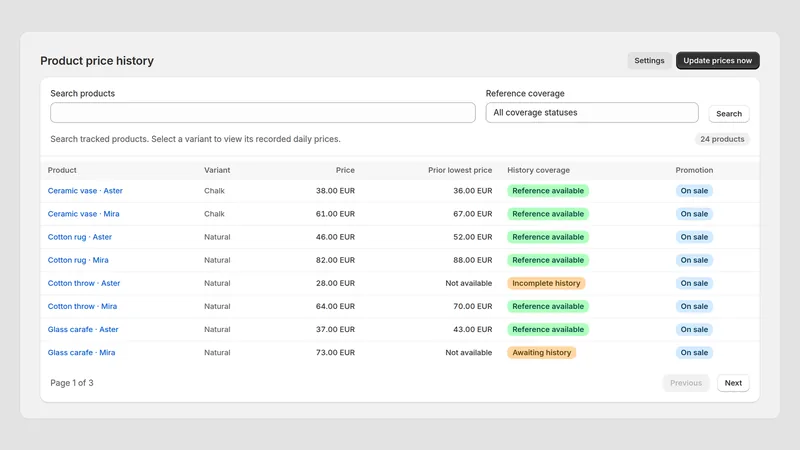Open Cotton rug · Aster product
This screenshot has height=450, width=800.
[80, 237]
